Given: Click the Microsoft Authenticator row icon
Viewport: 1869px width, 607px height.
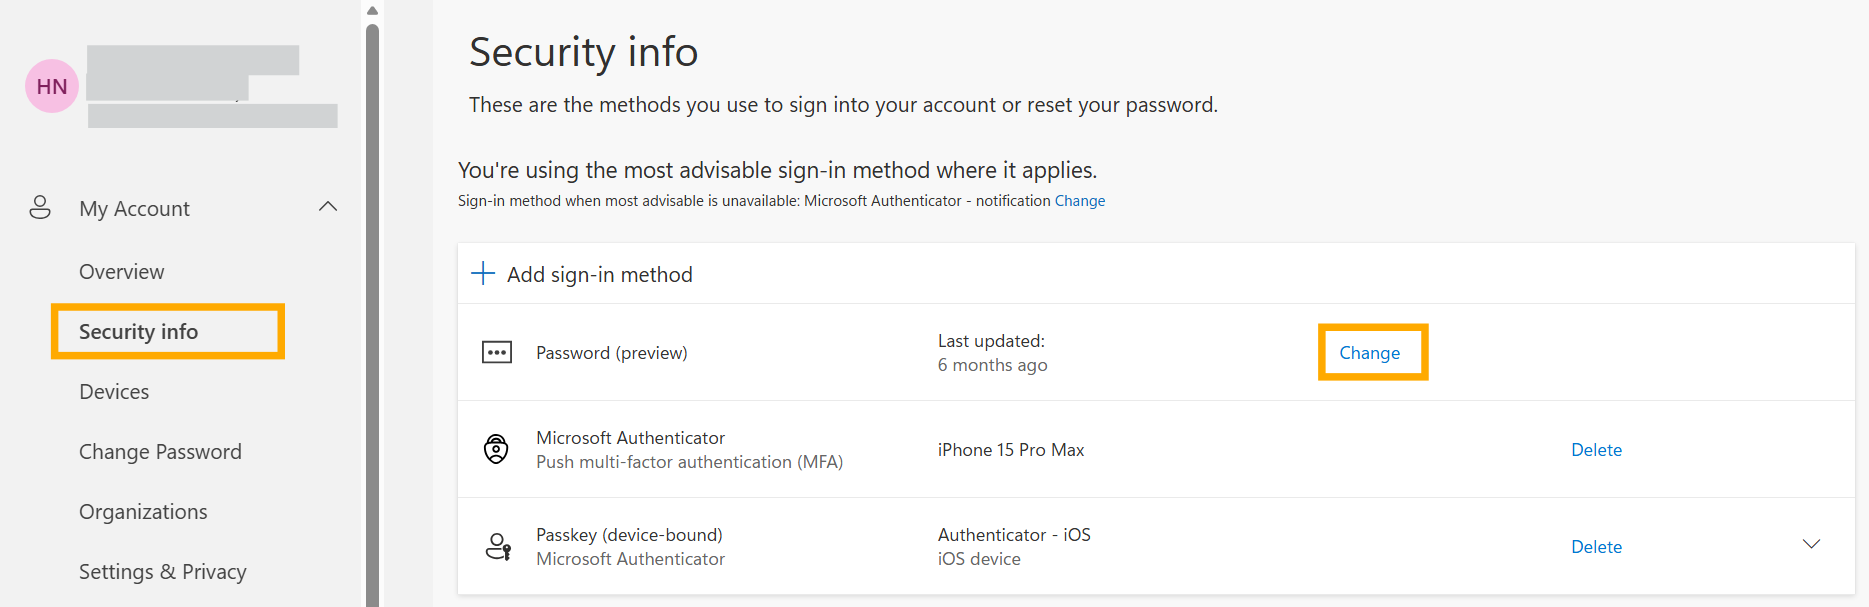Looking at the screenshot, I should click(x=496, y=449).
